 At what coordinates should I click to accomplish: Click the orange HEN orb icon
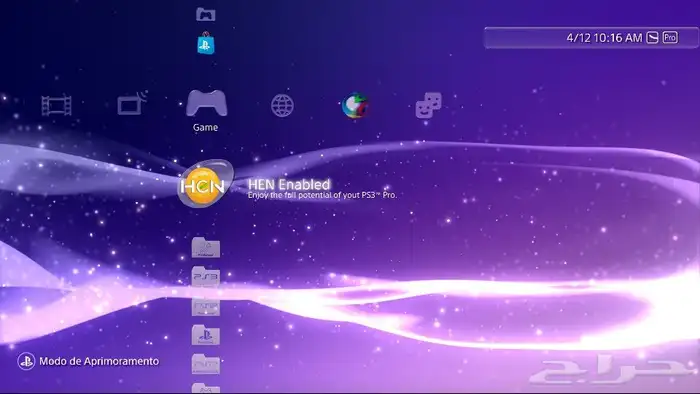tap(205, 185)
